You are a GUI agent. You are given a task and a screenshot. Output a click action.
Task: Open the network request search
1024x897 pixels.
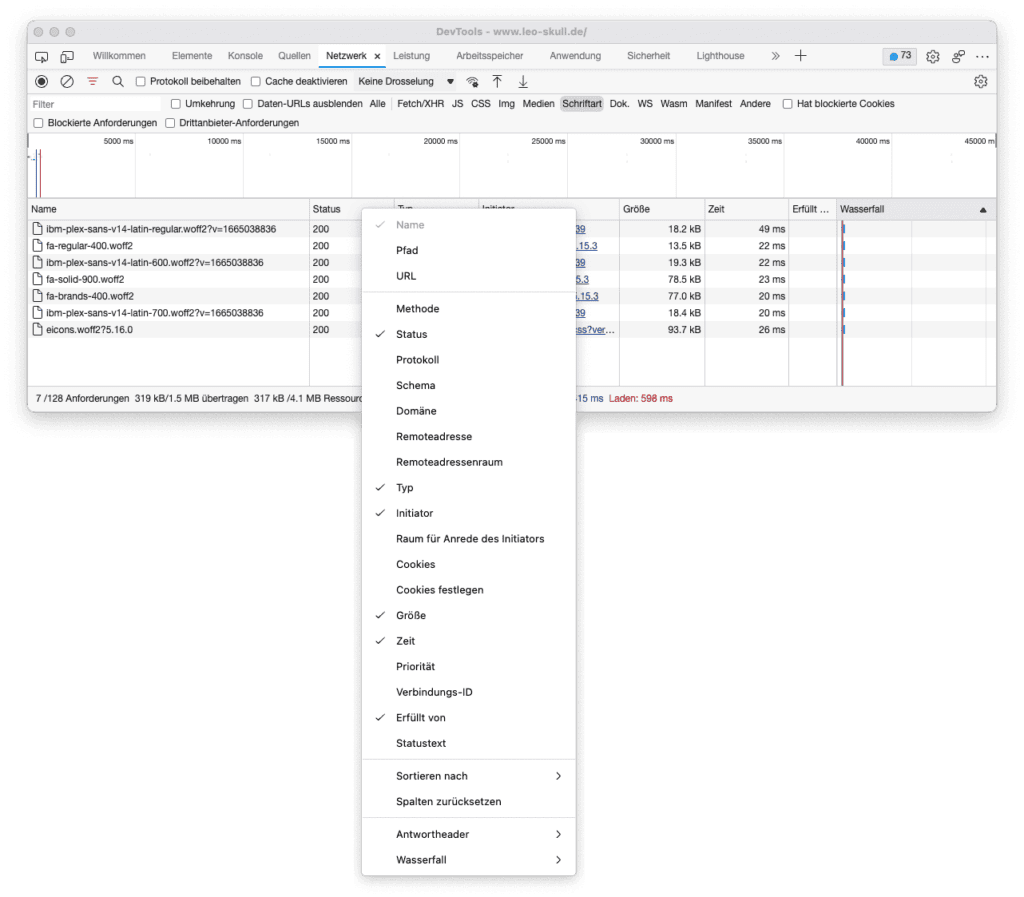(x=118, y=81)
